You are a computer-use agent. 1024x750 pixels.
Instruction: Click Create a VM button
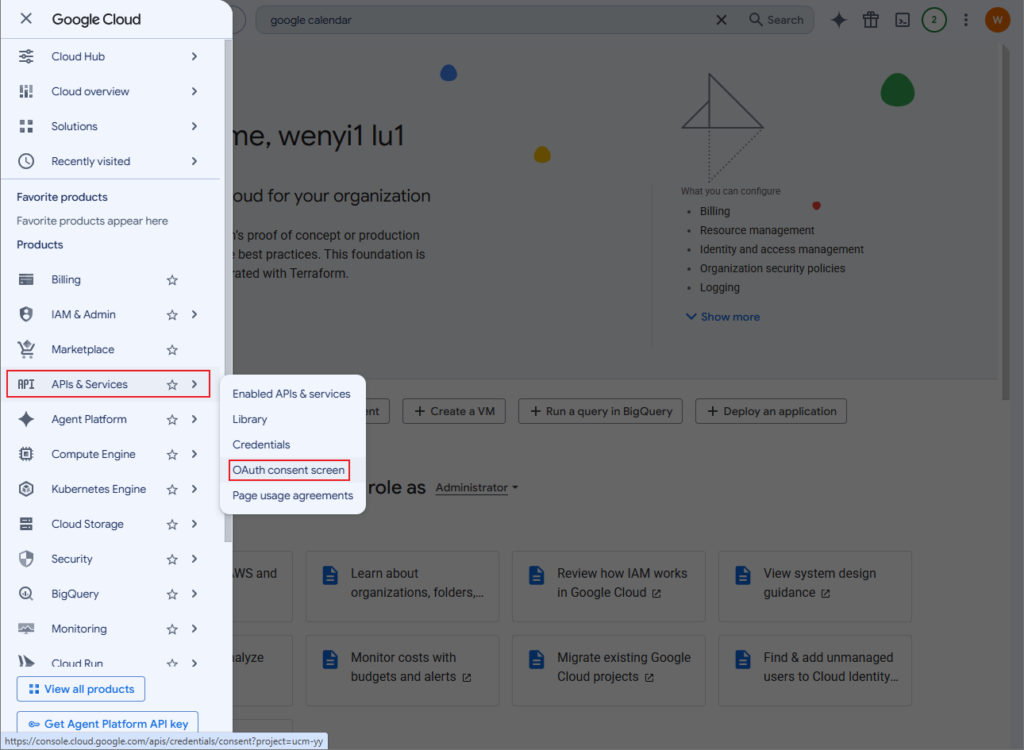[454, 412]
